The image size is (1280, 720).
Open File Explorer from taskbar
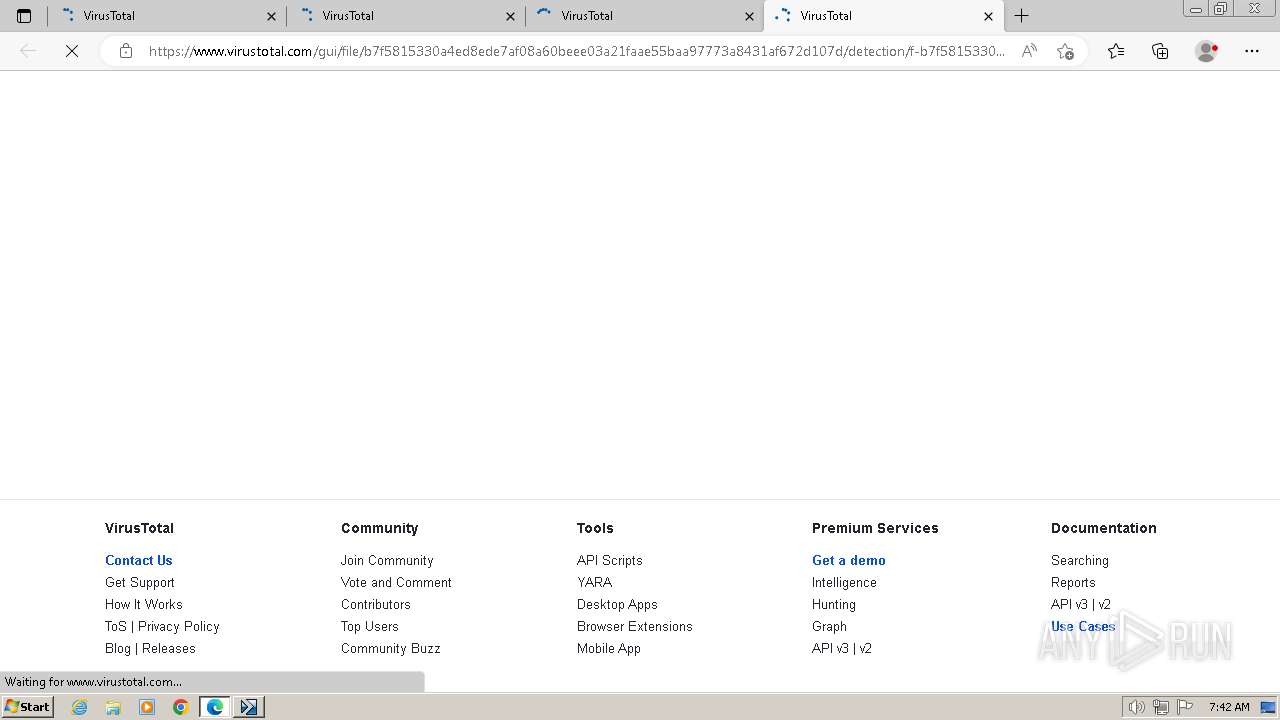(113, 707)
